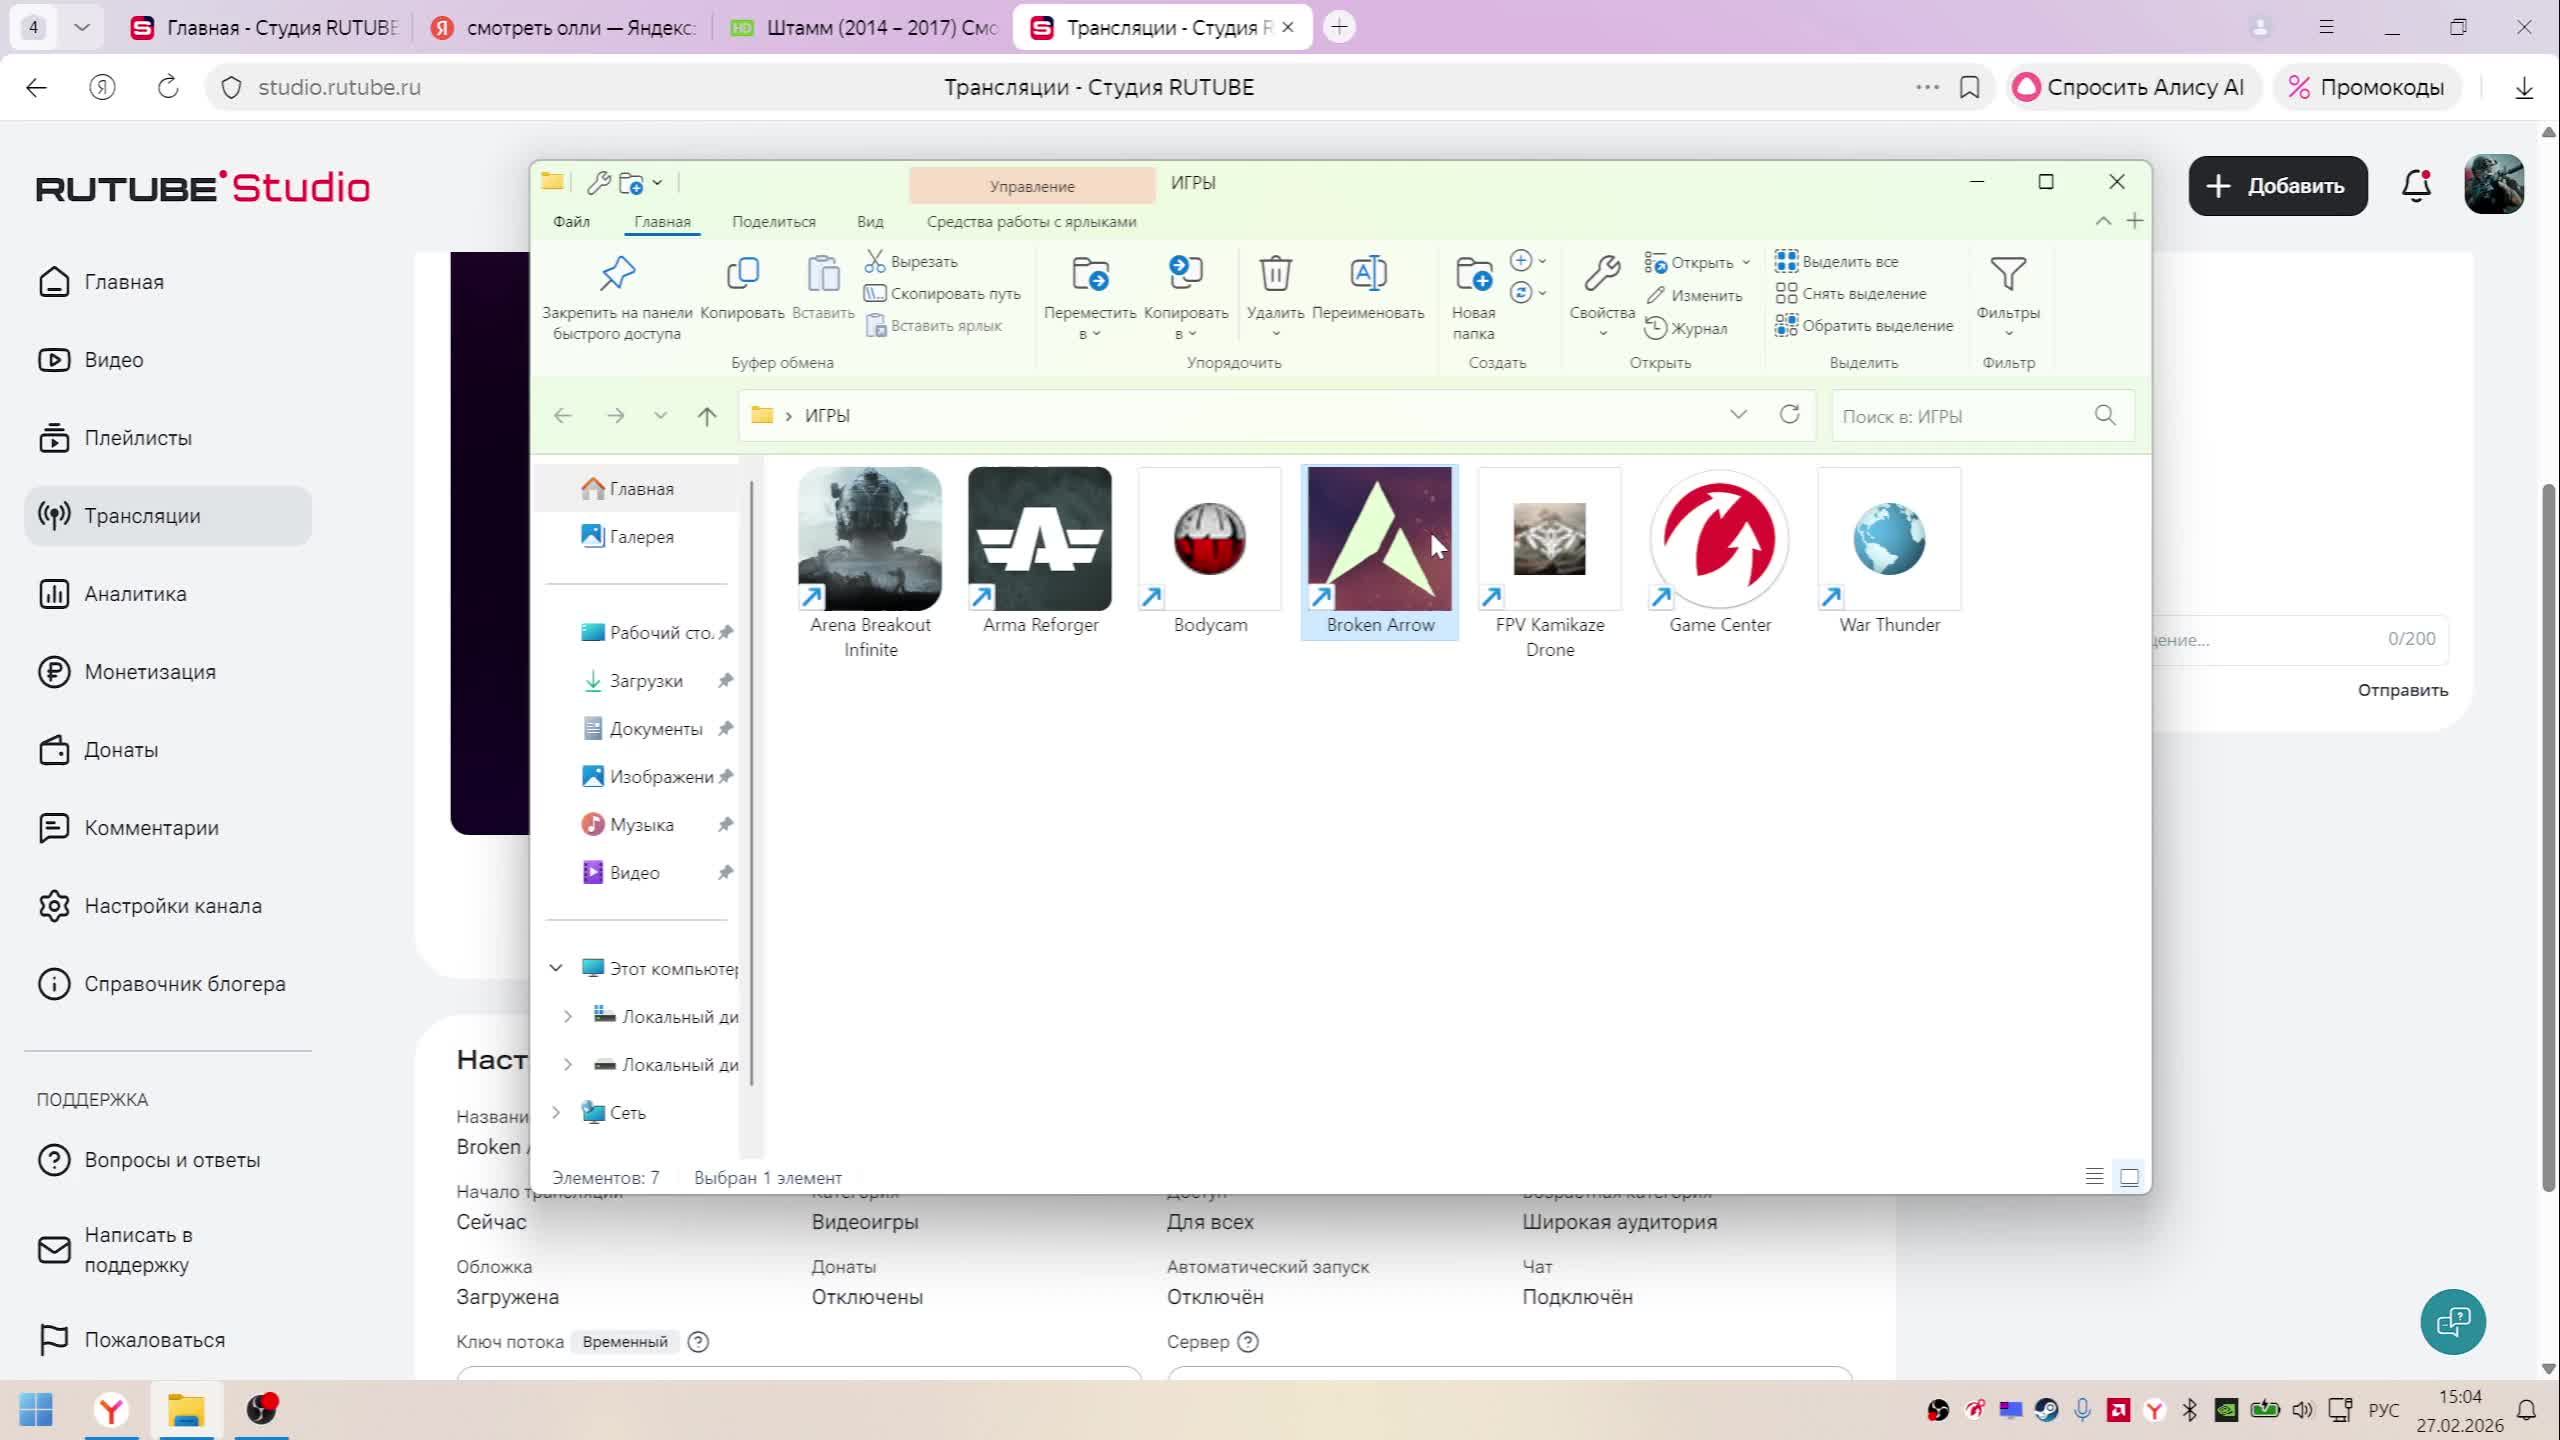This screenshot has width=2560, height=1440.
Task: Click the Rename (Переименовать) ribbon icon
Action: pos(1367,274)
